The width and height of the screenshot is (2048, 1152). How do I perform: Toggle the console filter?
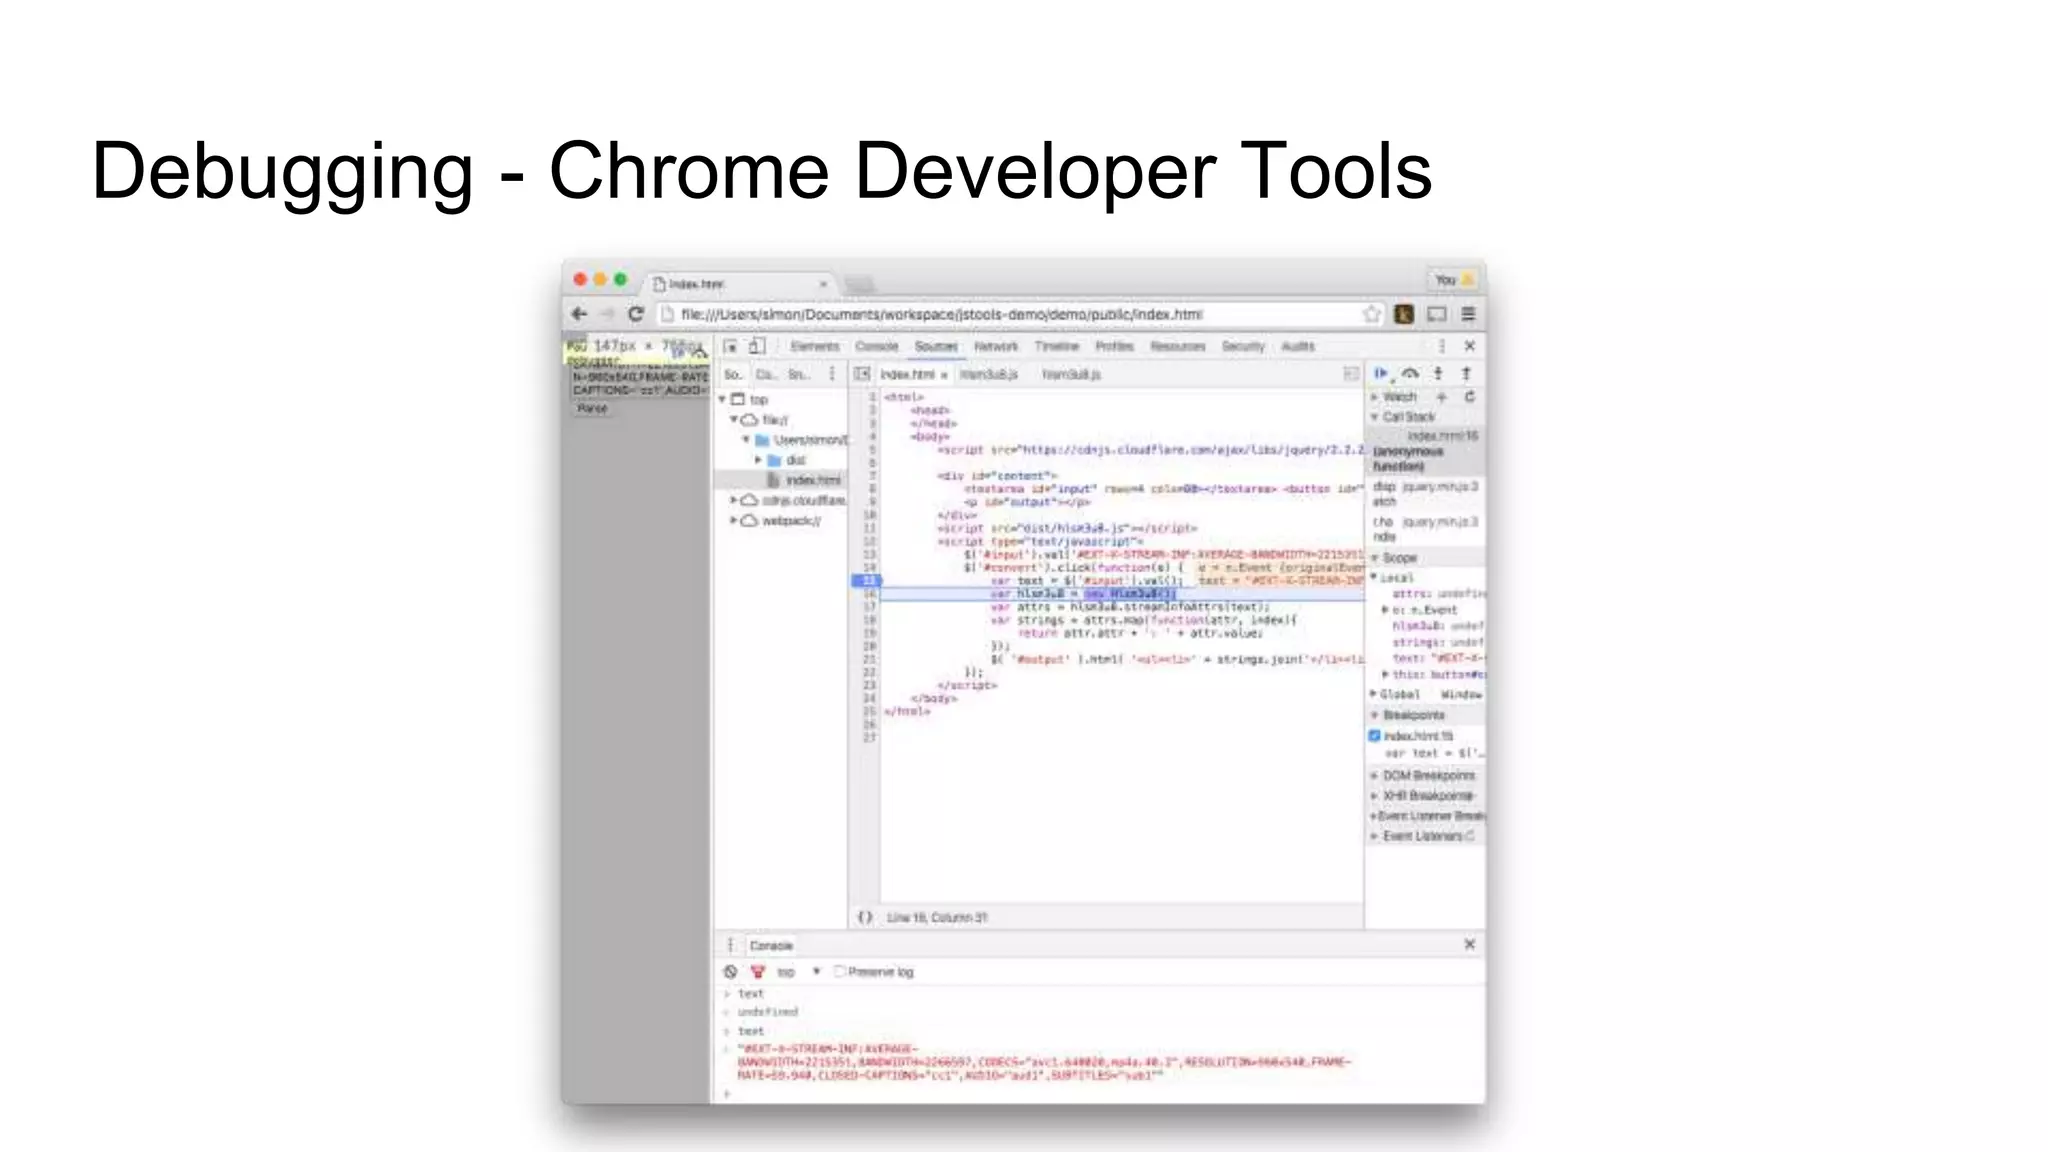point(758,972)
